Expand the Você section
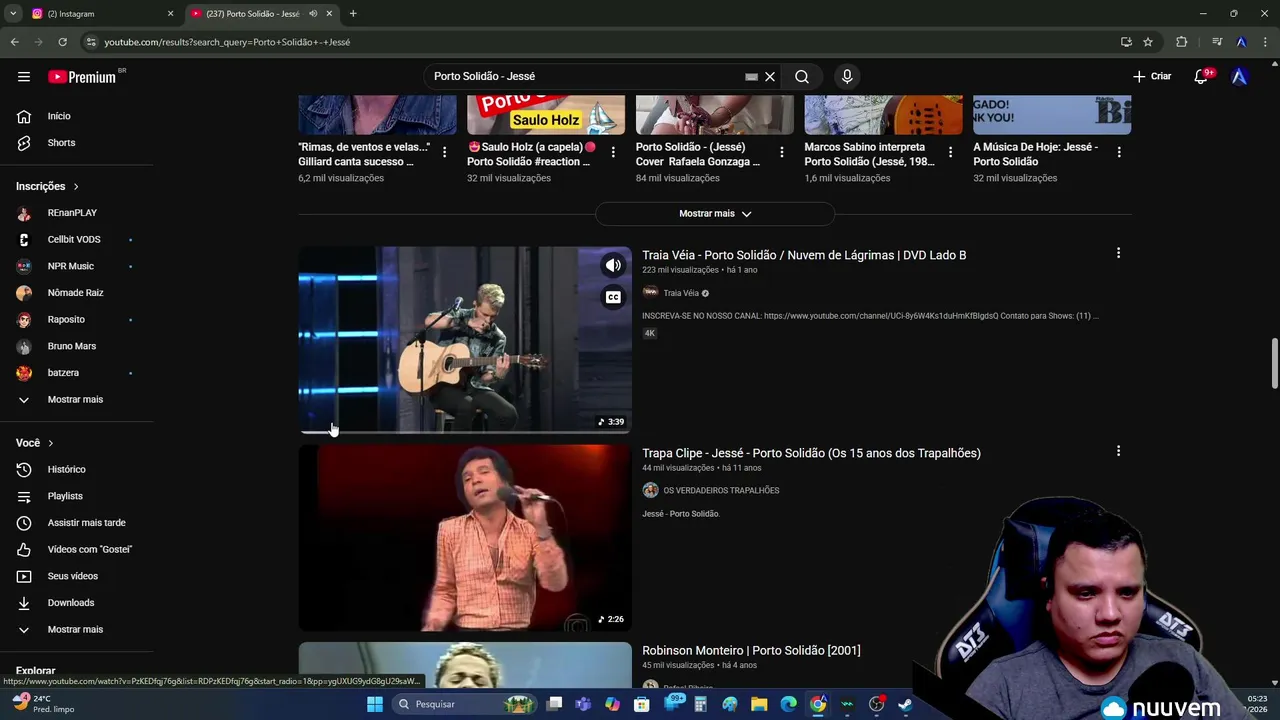The image size is (1280, 720). [x=35, y=443]
